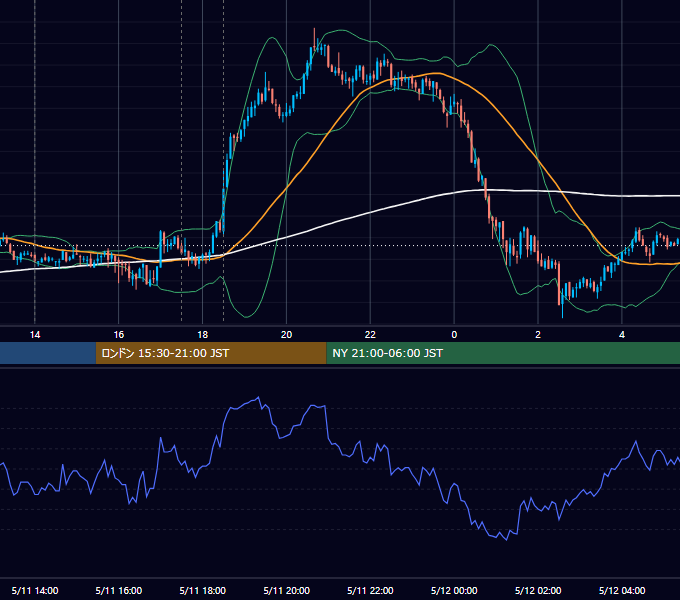Click the blue session bar before ロンドン
This screenshot has height=600, width=680.
click(48, 353)
